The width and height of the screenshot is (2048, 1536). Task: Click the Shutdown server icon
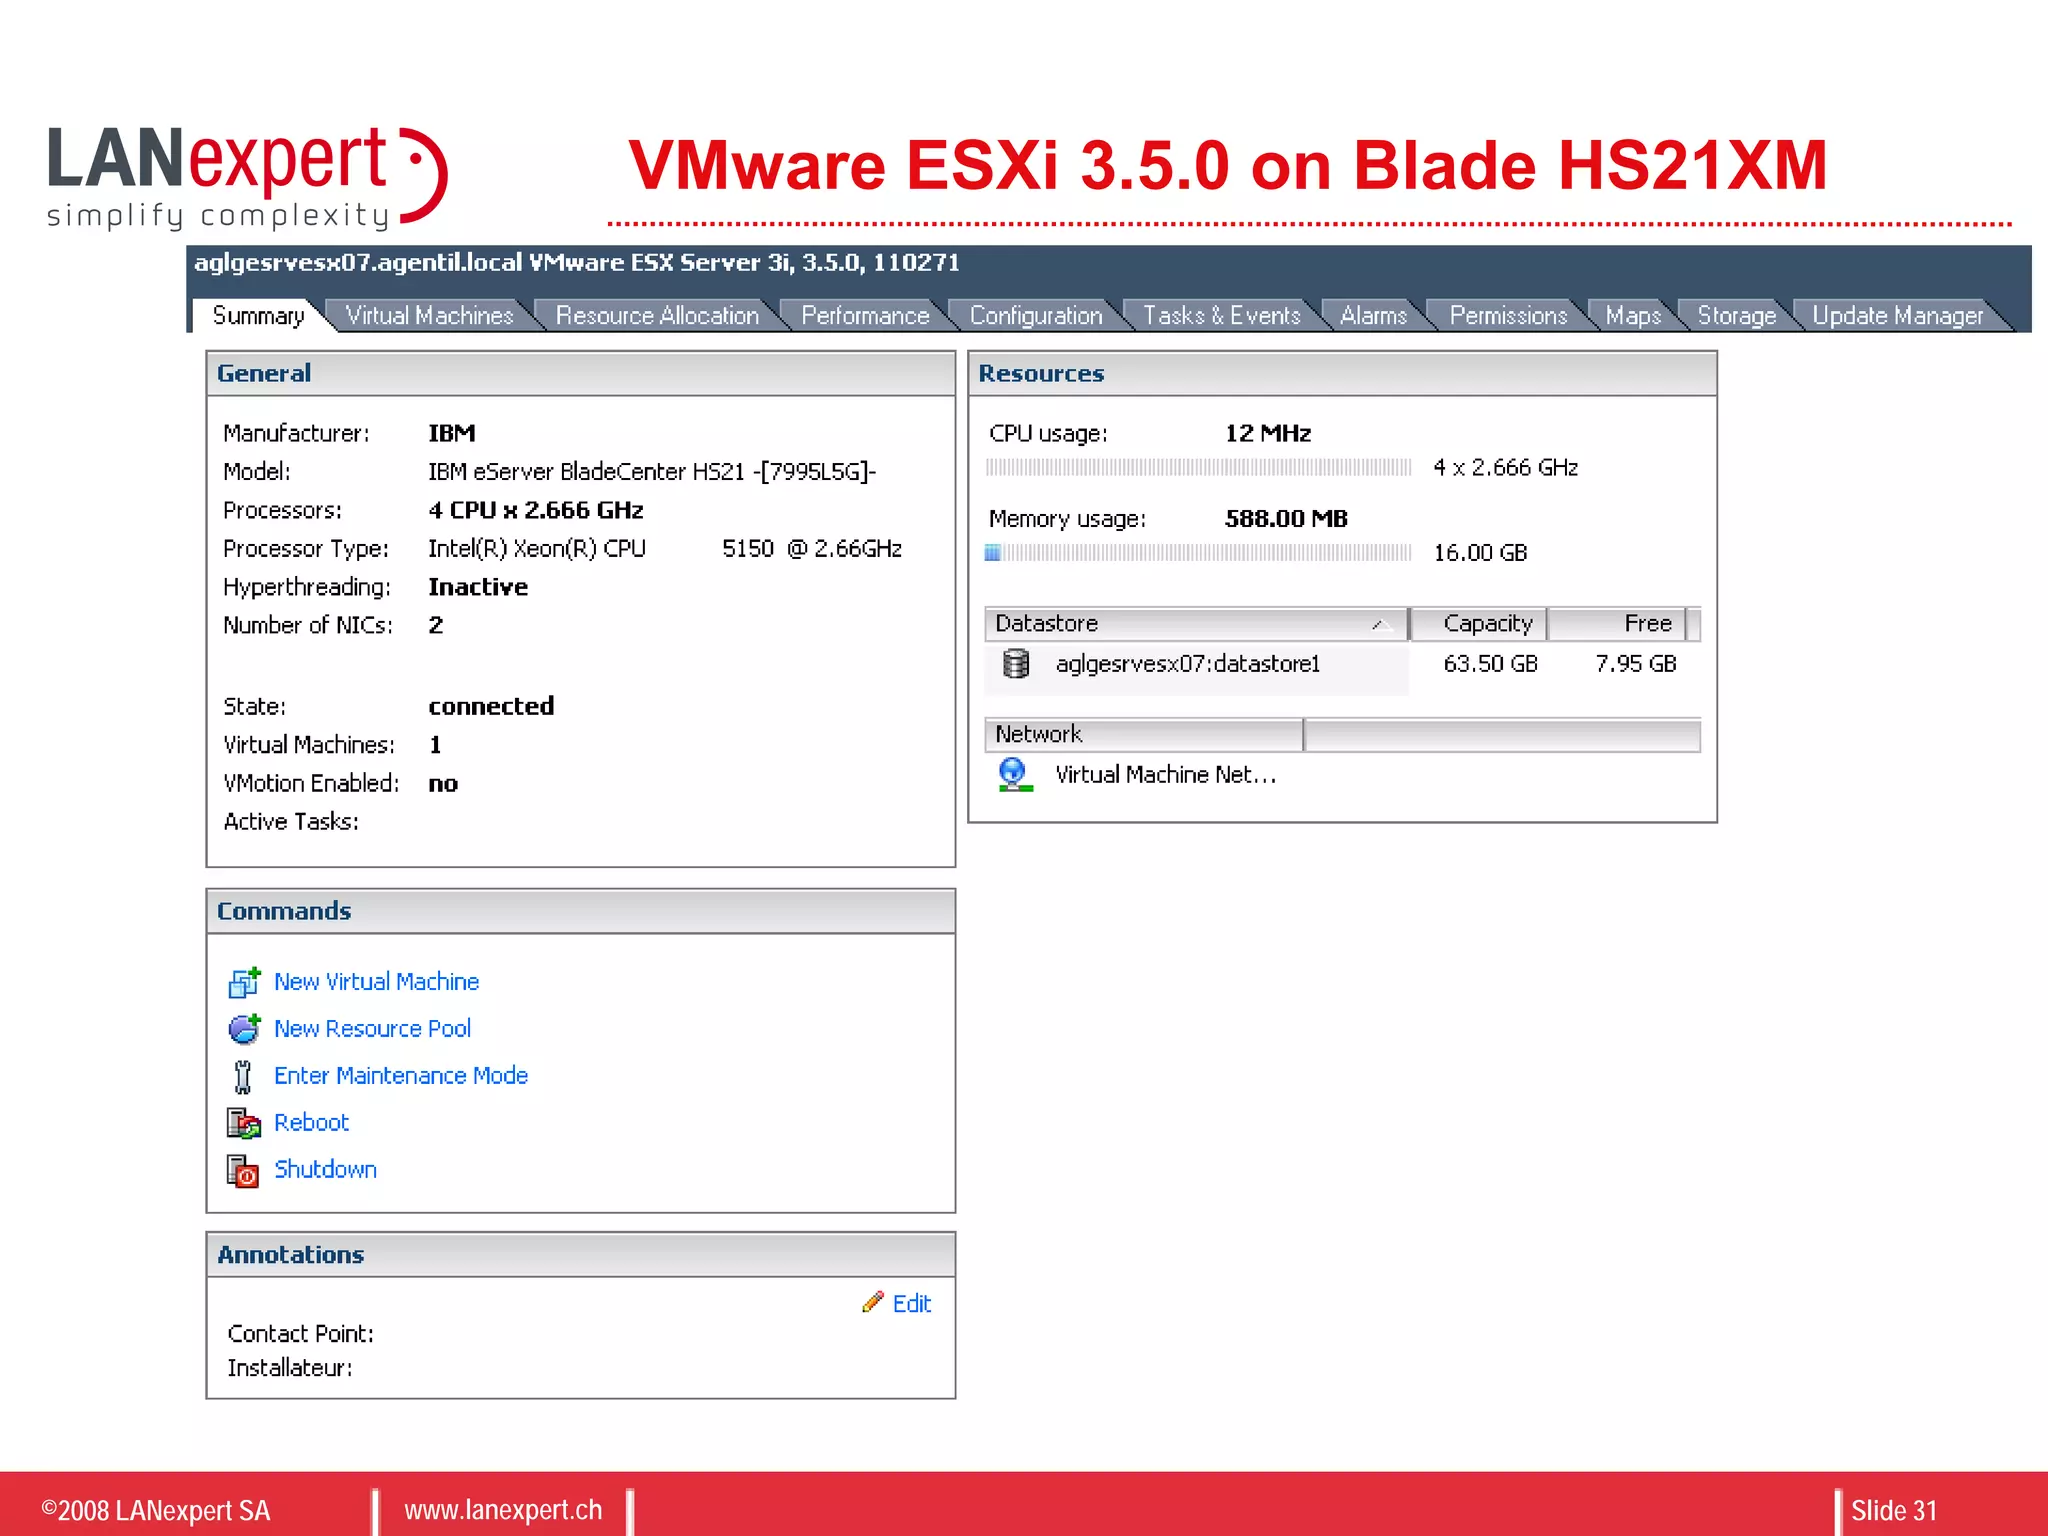coord(243,1170)
